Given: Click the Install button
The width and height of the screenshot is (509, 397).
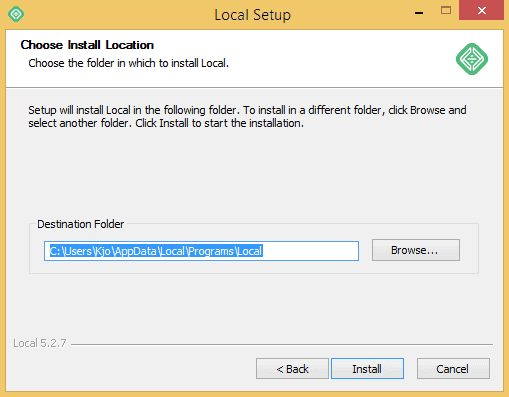Looking at the screenshot, I should pos(367,368).
